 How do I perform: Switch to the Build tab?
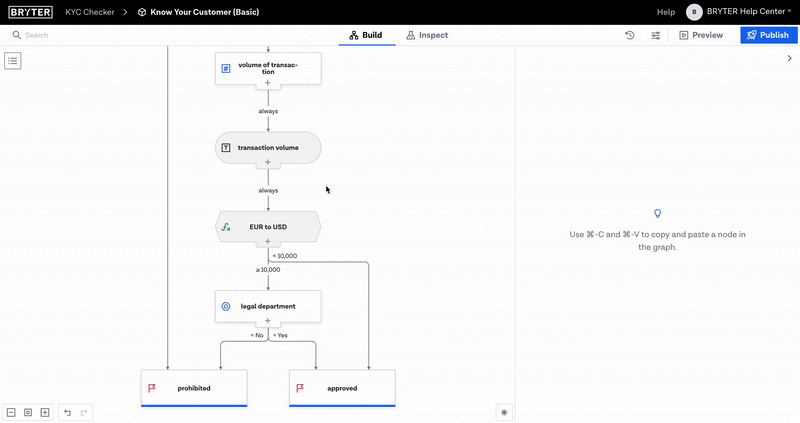click(x=366, y=35)
